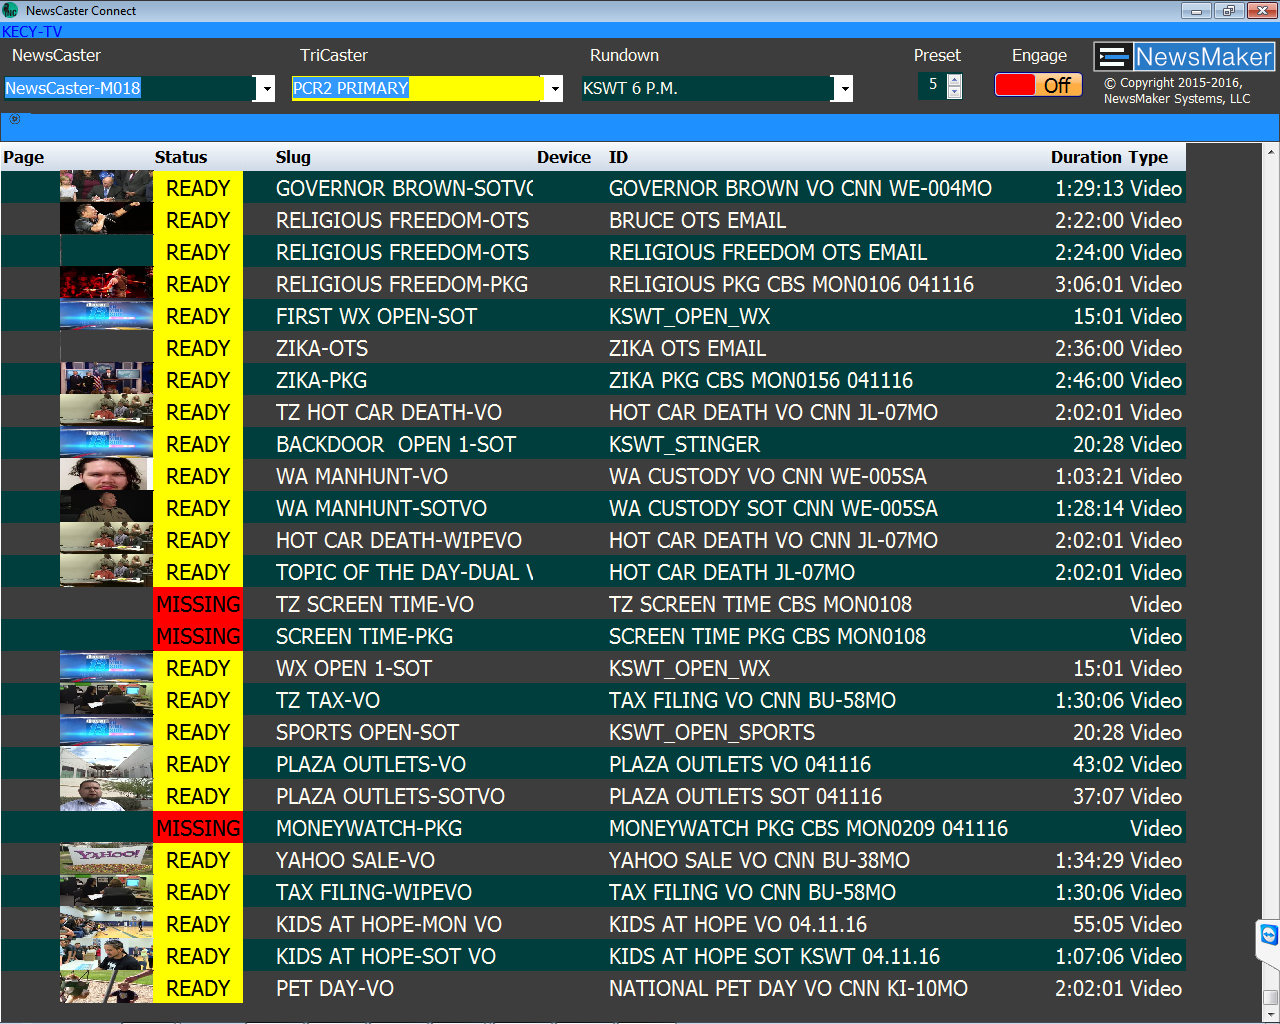Viewport: 1280px width, 1024px height.
Task: Select the TAX FILING-WIPEVO slug
Action: pyautogui.click(x=374, y=892)
